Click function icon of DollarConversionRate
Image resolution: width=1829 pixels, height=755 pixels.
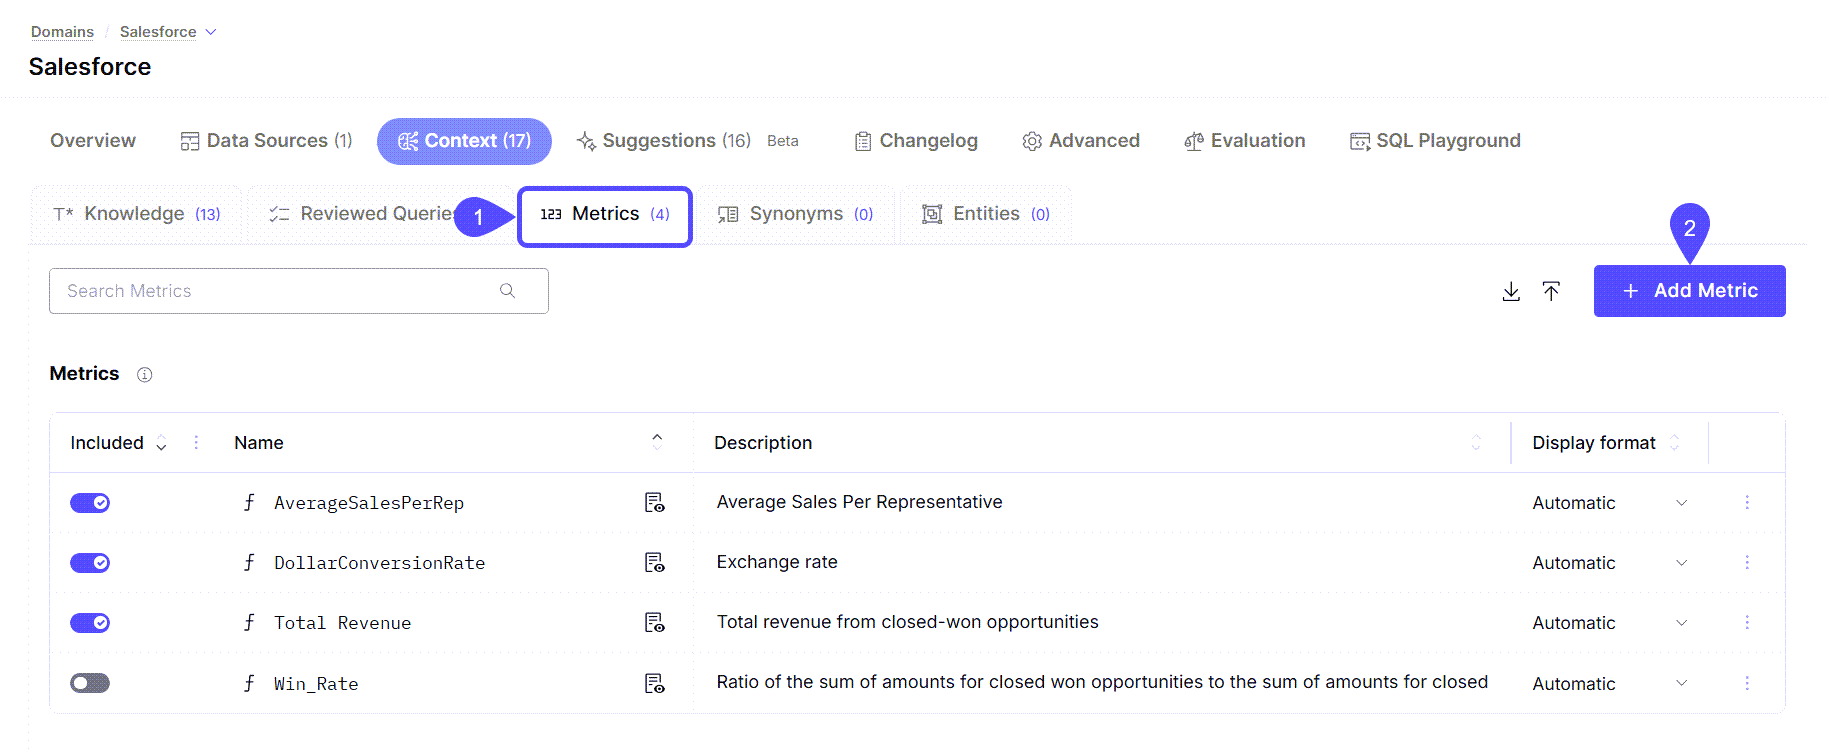[249, 562]
